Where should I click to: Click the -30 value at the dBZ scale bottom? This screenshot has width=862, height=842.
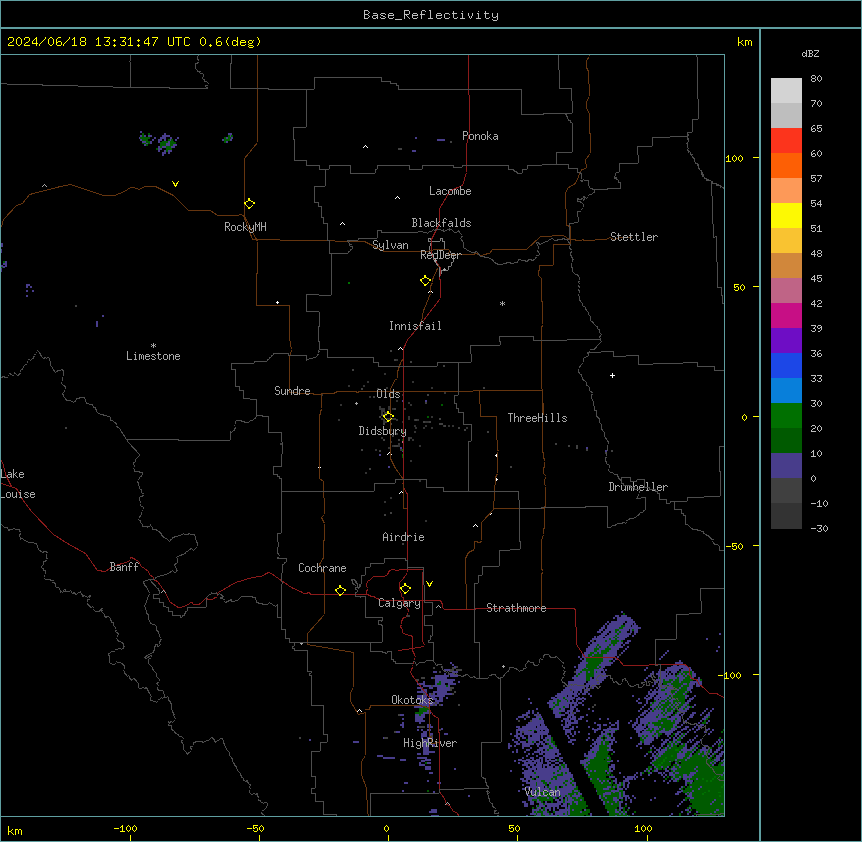pyautogui.click(x=819, y=528)
